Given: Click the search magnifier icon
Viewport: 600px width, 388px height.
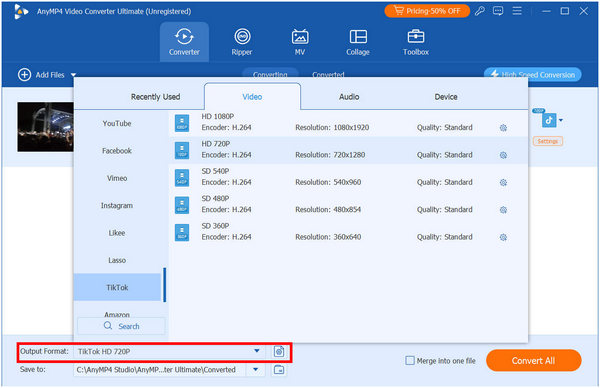Looking at the screenshot, I should coord(108,326).
